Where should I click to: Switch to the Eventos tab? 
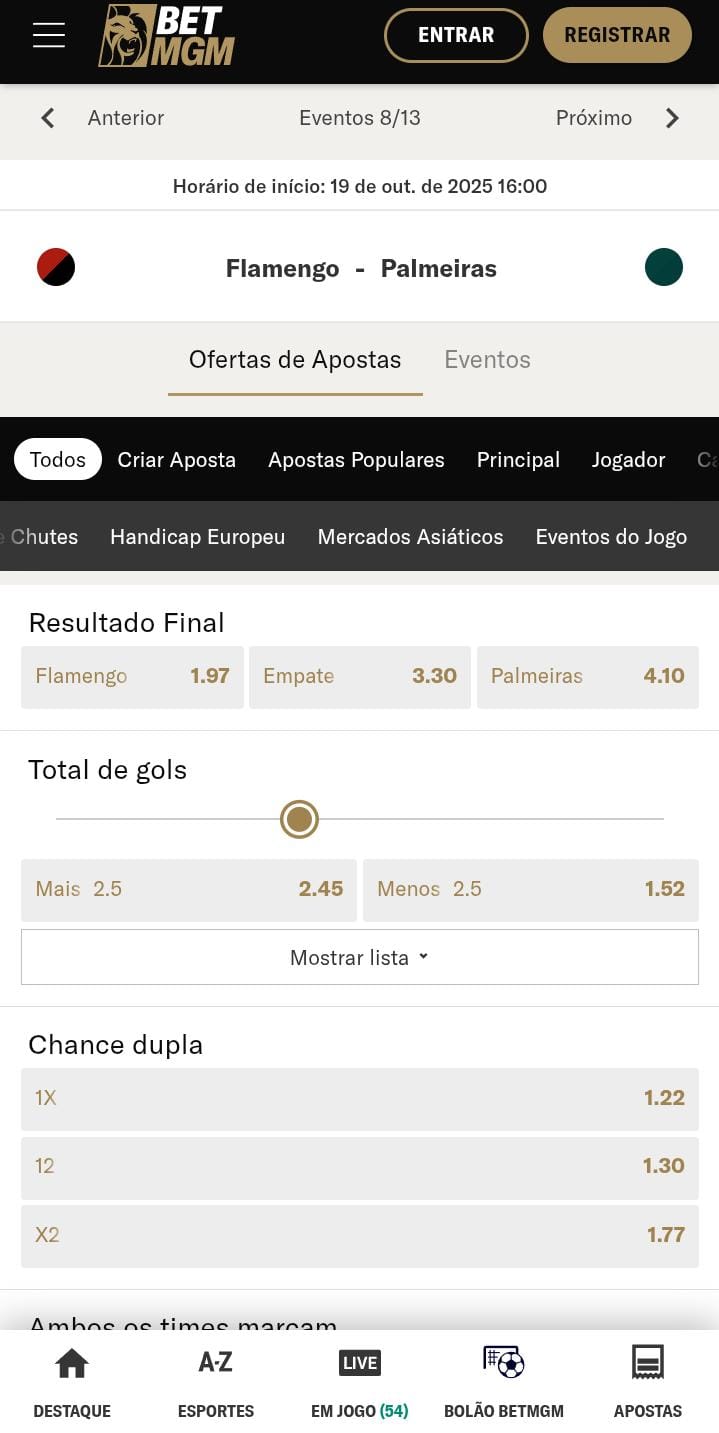click(487, 360)
